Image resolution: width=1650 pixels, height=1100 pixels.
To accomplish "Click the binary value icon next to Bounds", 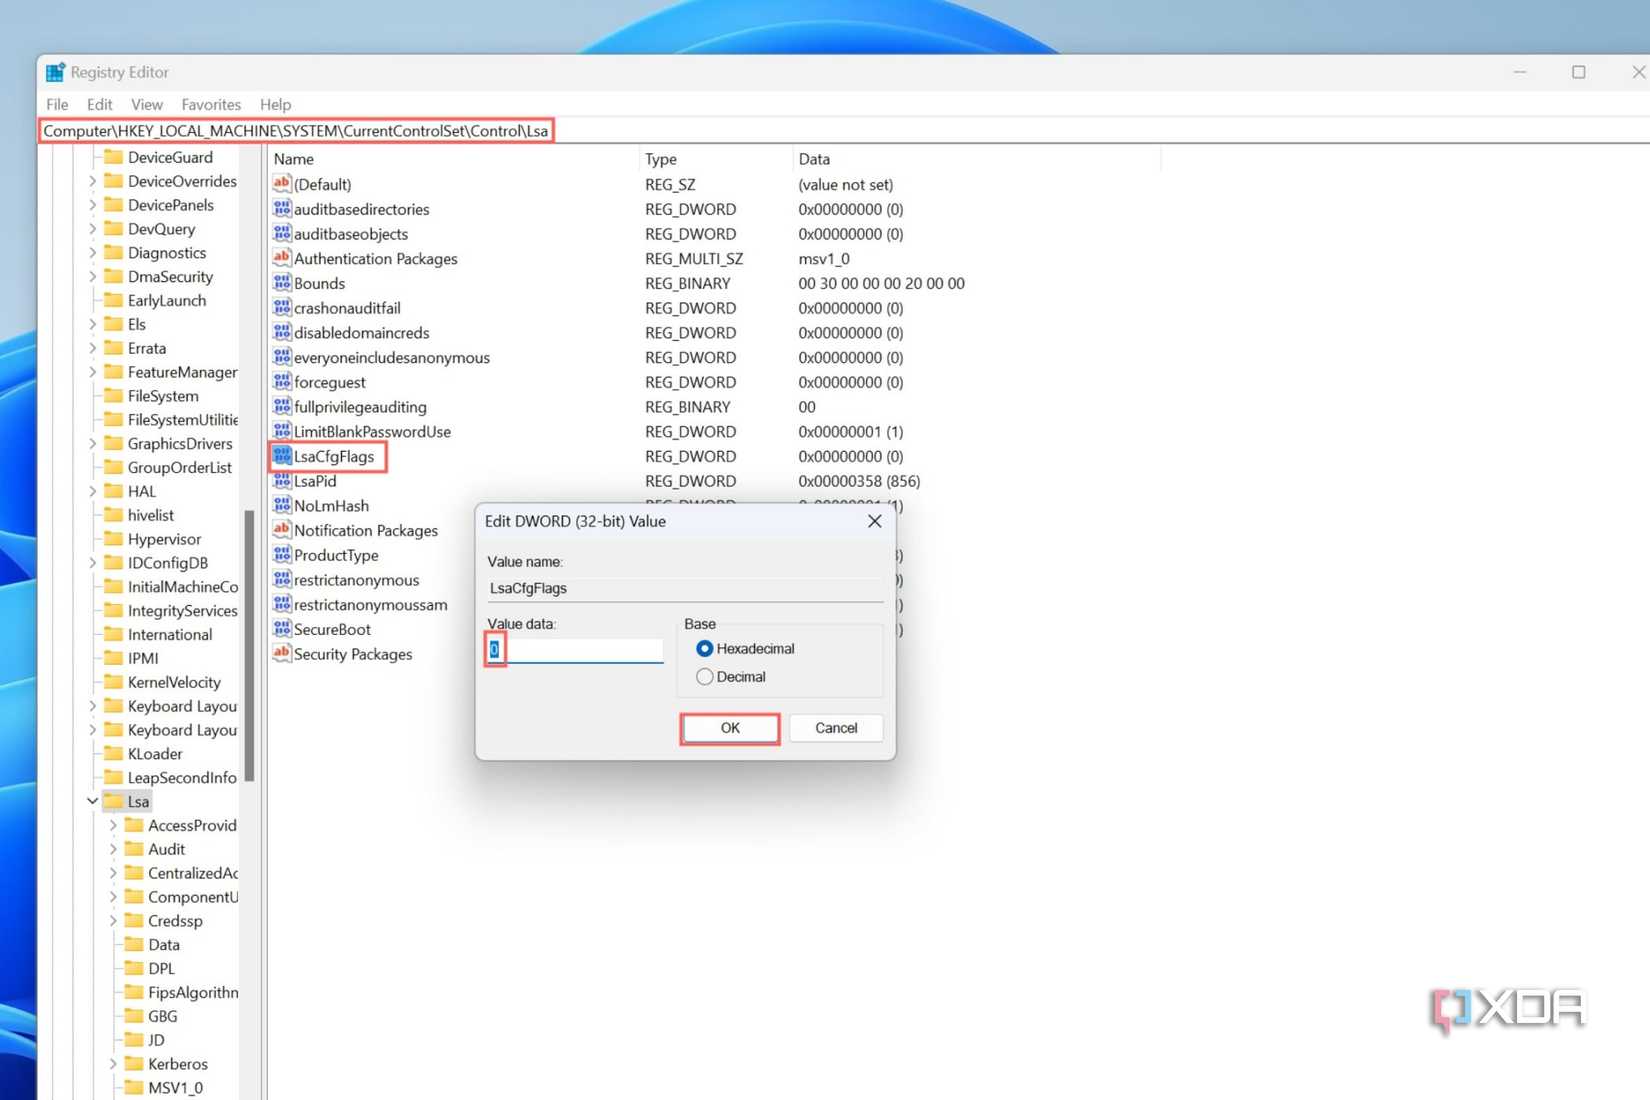I will click(x=281, y=283).
